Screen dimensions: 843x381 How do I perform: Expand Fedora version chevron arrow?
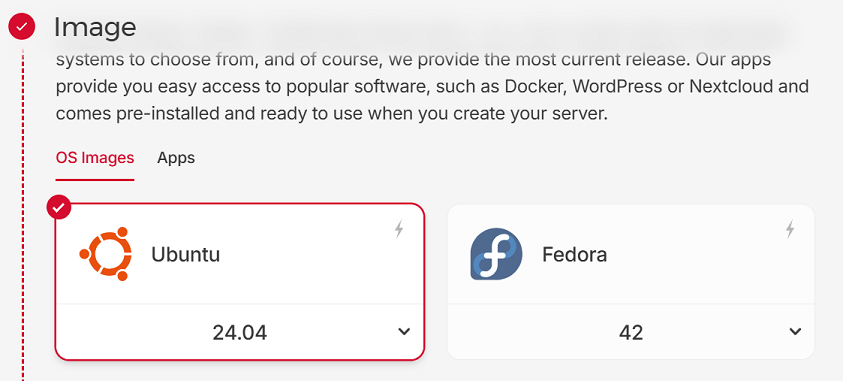tap(795, 332)
